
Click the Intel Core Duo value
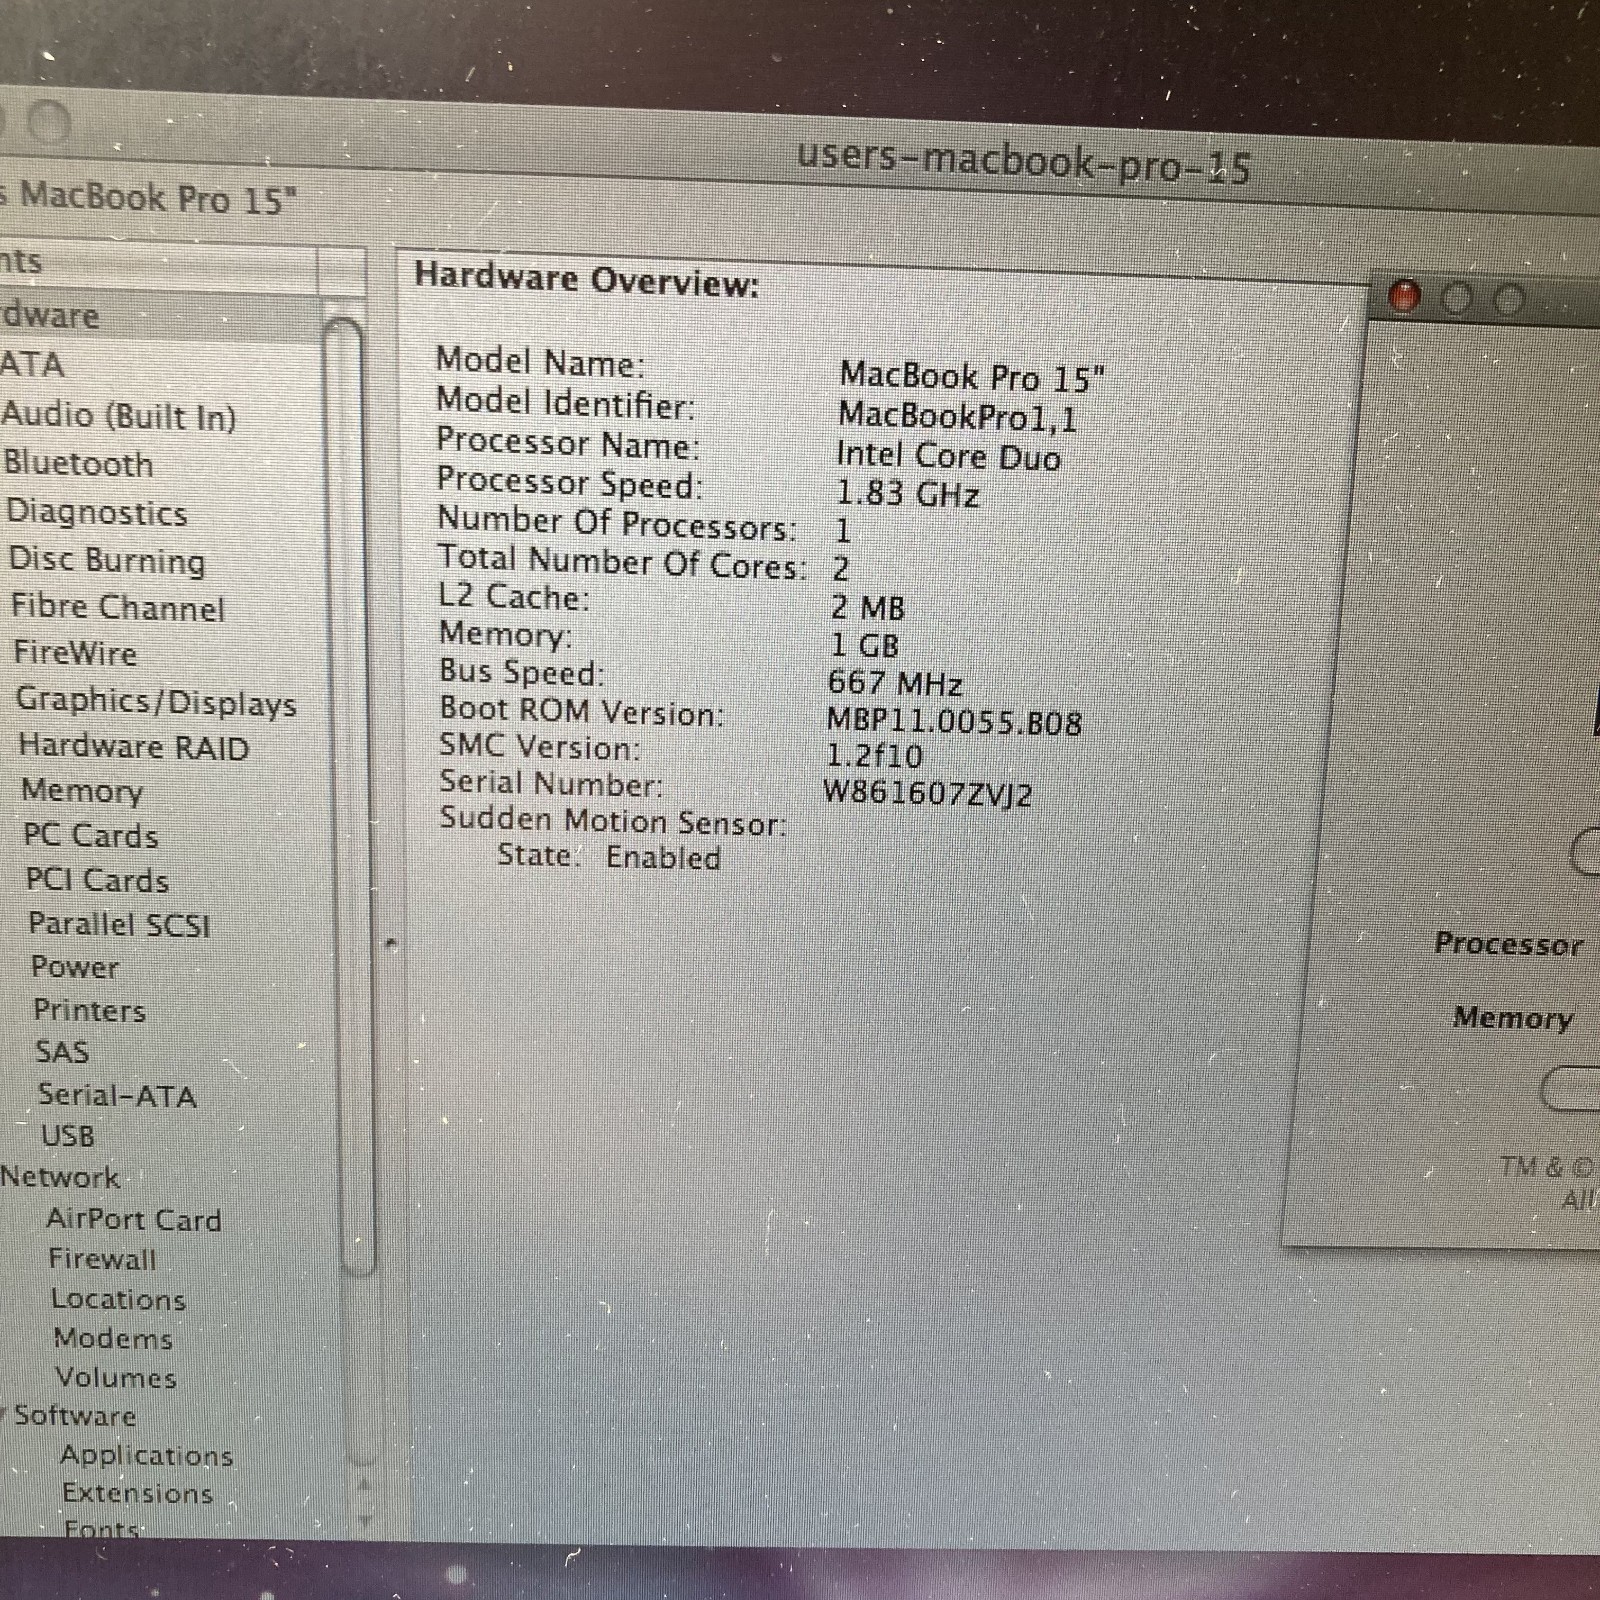[948, 456]
